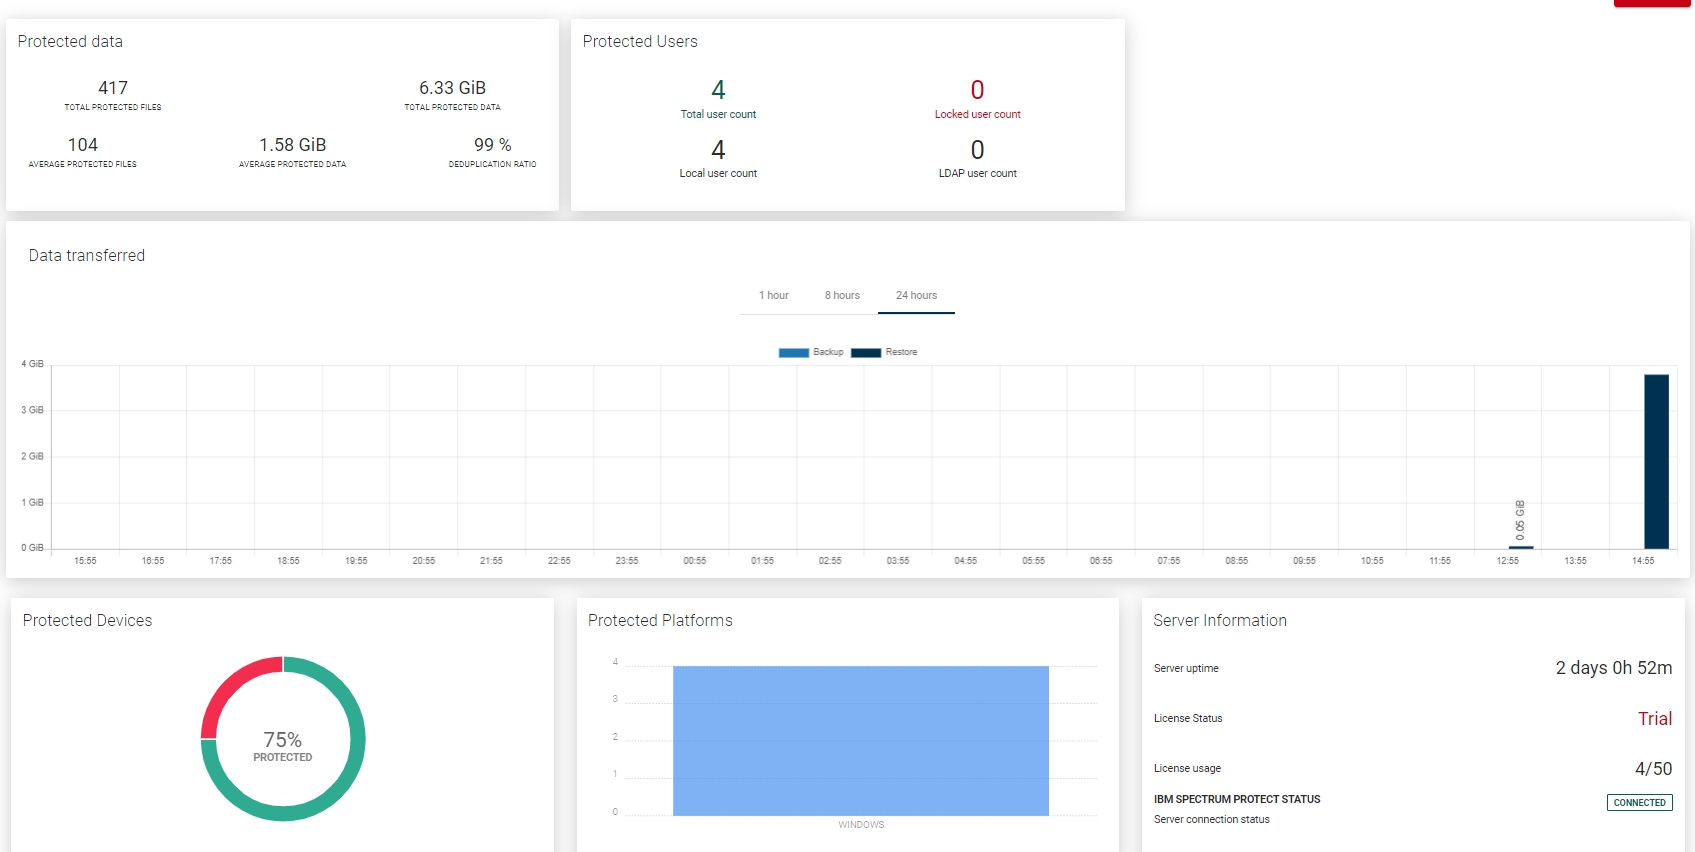Click the red button at top right
The height and width of the screenshot is (852, 1695).
[x=1652, y=3]
